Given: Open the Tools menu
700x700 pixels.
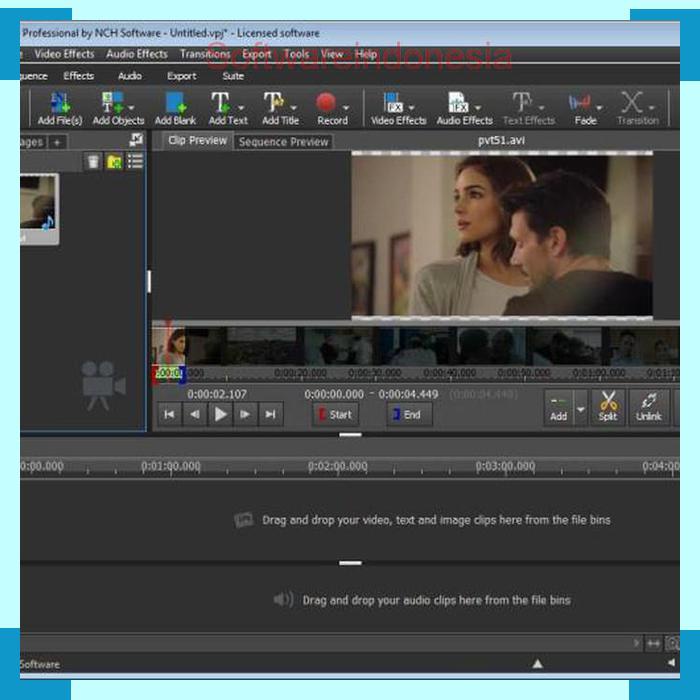Looking at the screenshot, I should tap(296, 54).
